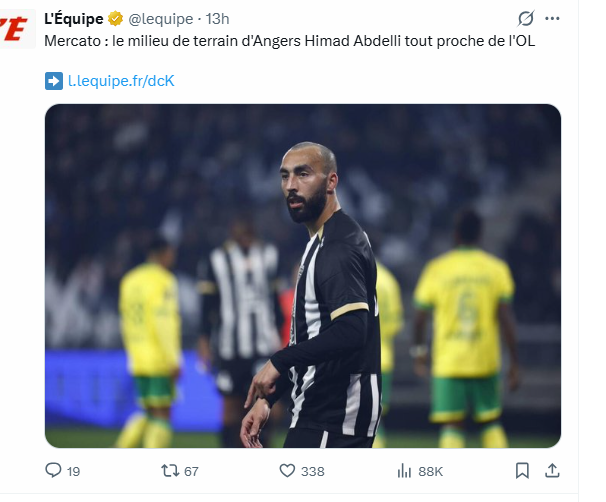Open the l.lequipe.fr/dcK link
The height and width of the screenshot is (502, 606).
pos(121,81)
